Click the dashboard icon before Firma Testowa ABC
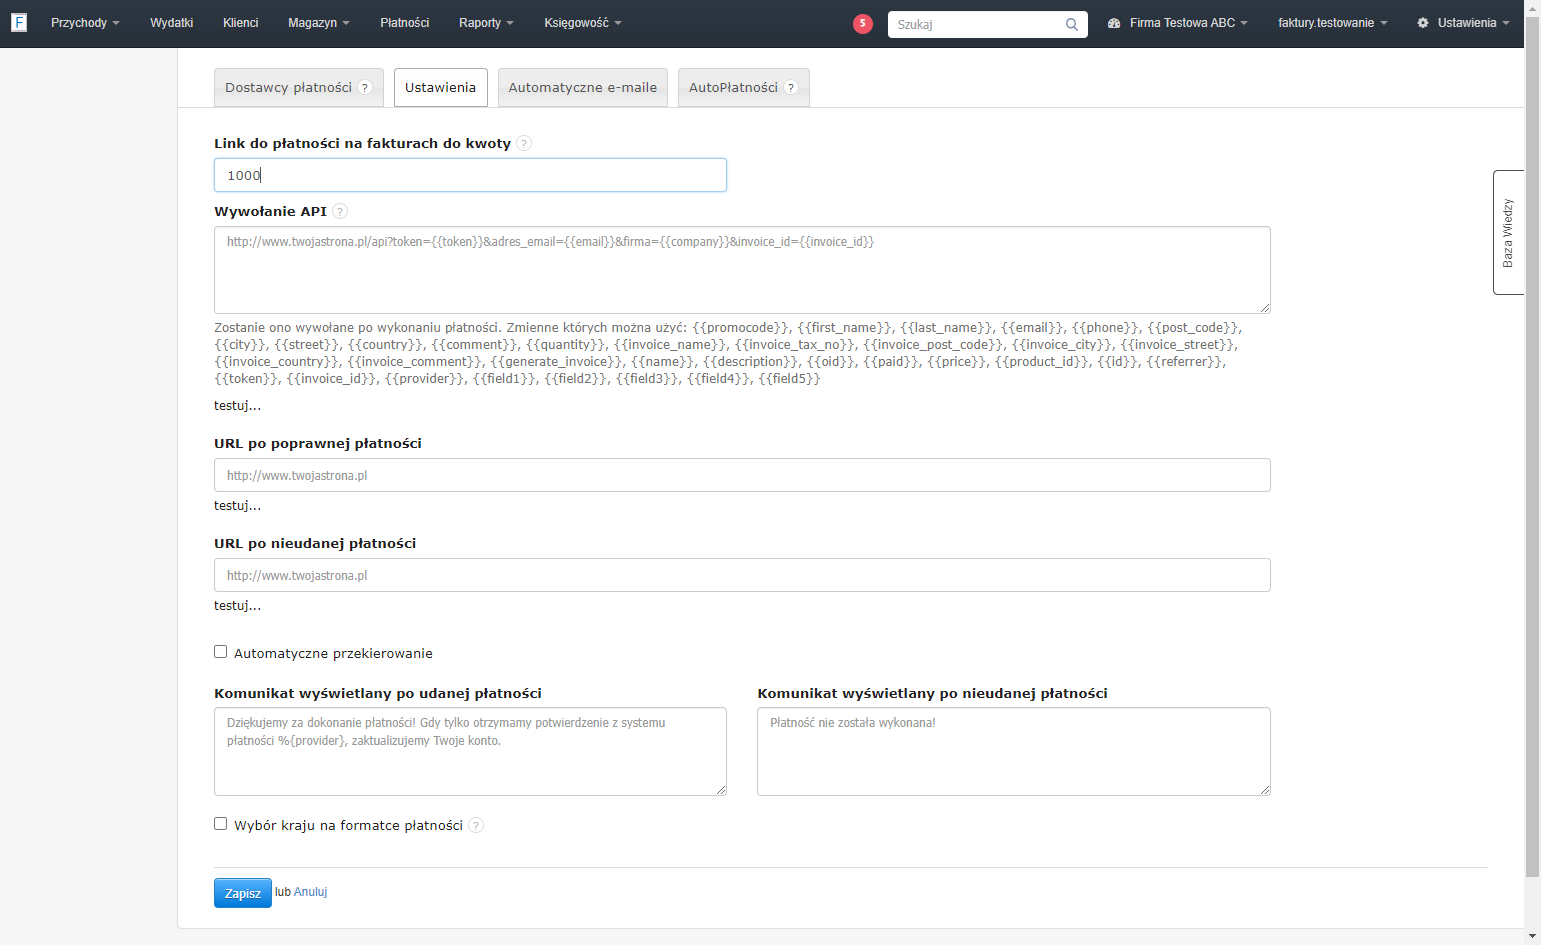Image resolution: width=1541 pixels, height=945 pixels. (1114, 23)
